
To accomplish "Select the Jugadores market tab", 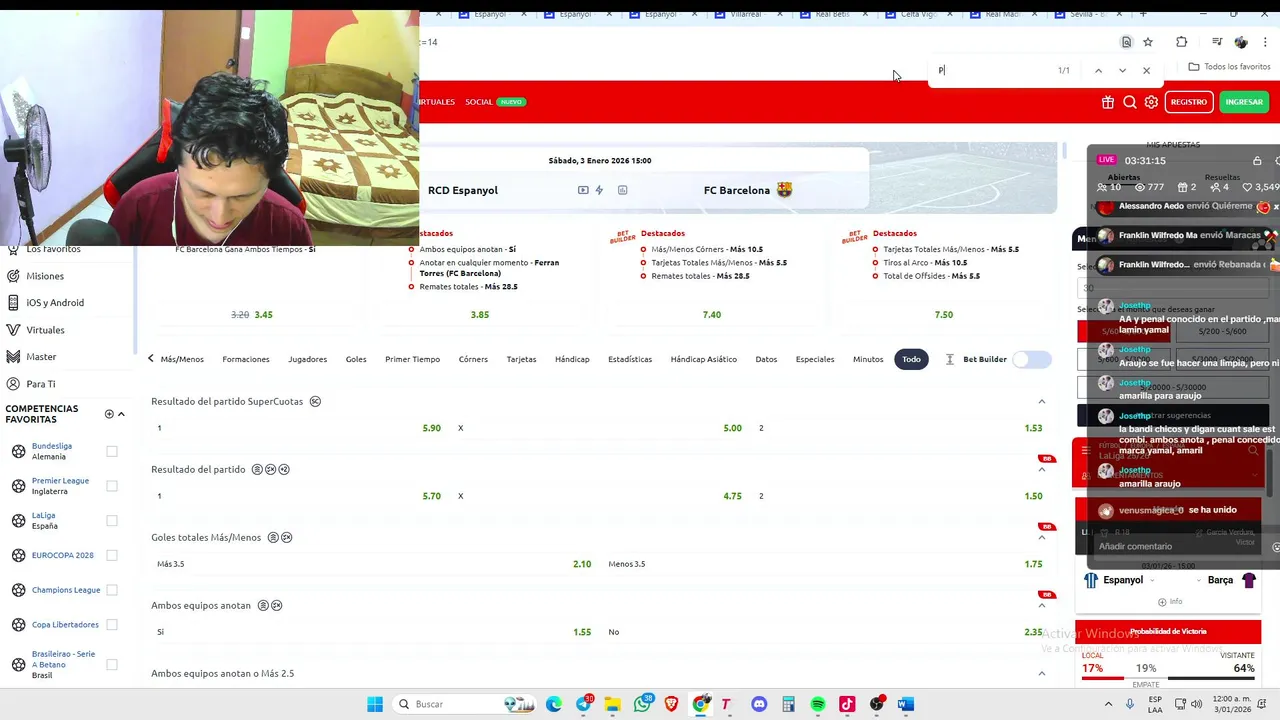I will 307,359.
